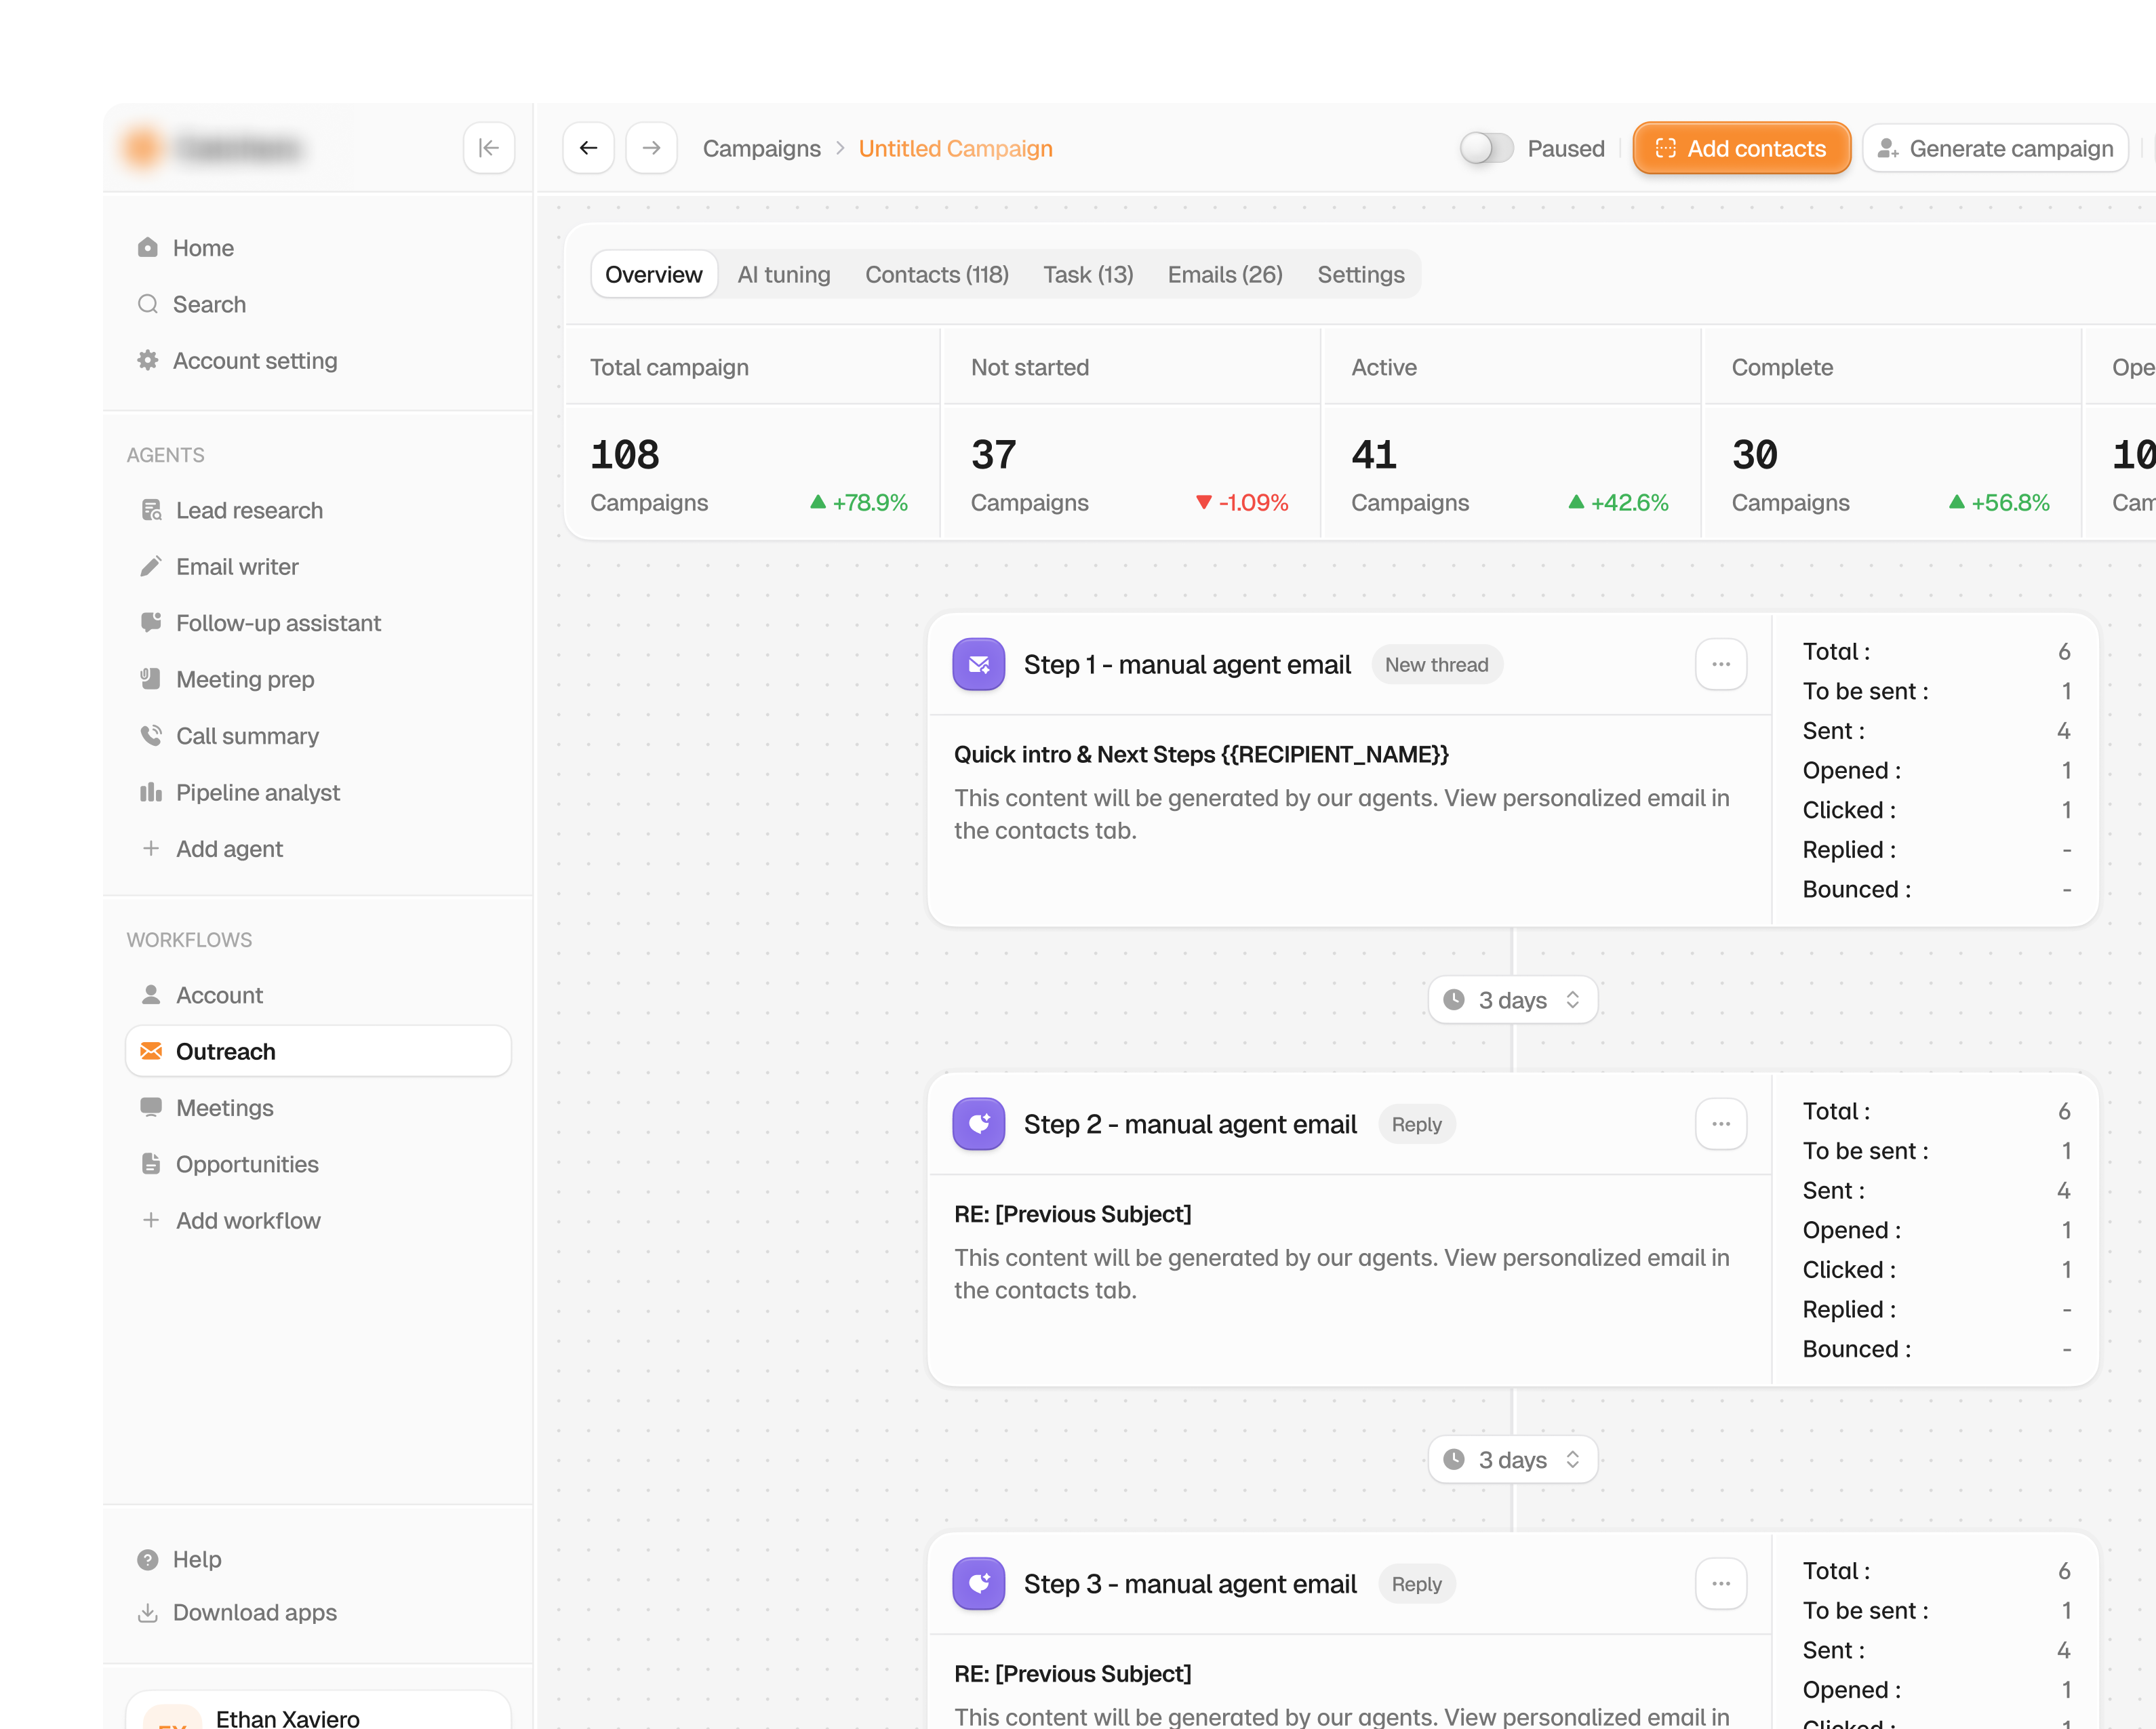Switch to the Overview tab

654,274
